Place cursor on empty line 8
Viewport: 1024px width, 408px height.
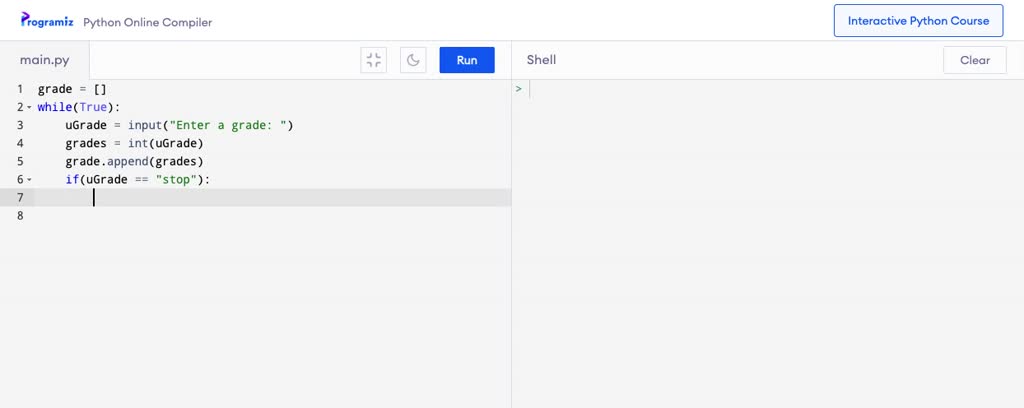pos(200,215)
